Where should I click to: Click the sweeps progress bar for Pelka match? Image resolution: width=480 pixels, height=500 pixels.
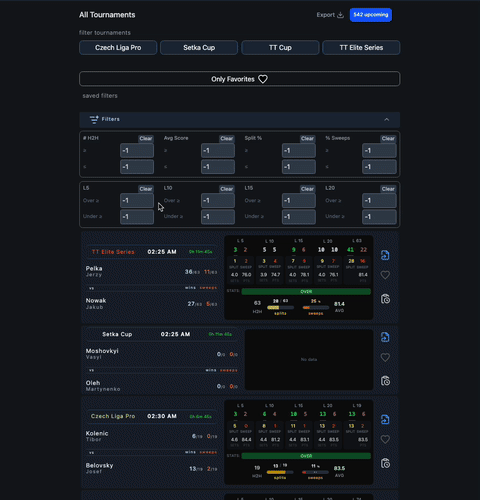(315, 308)
